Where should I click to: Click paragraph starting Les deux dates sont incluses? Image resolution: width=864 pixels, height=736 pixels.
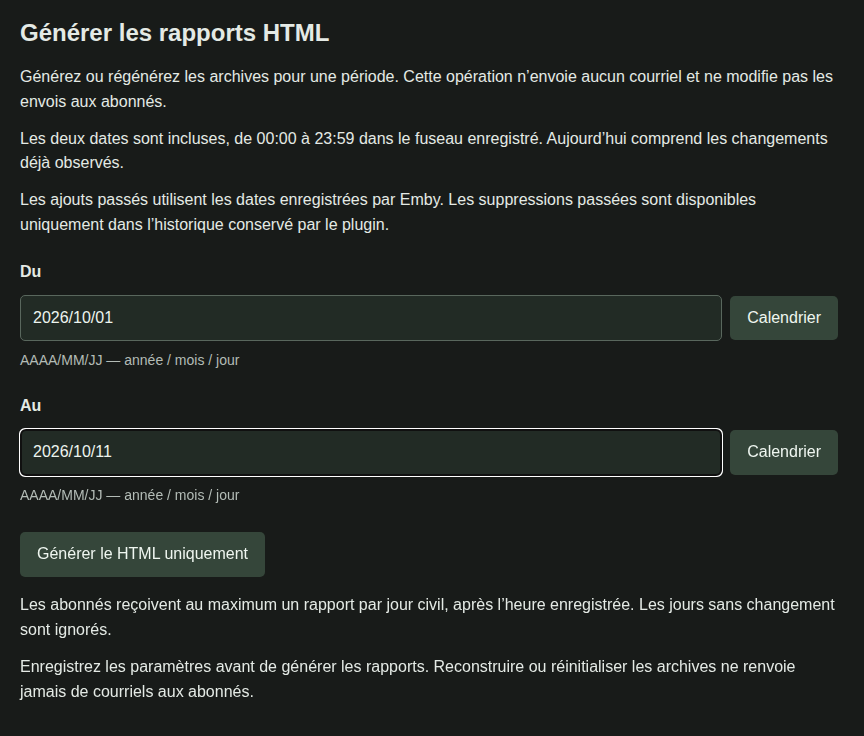pos(424,150)
